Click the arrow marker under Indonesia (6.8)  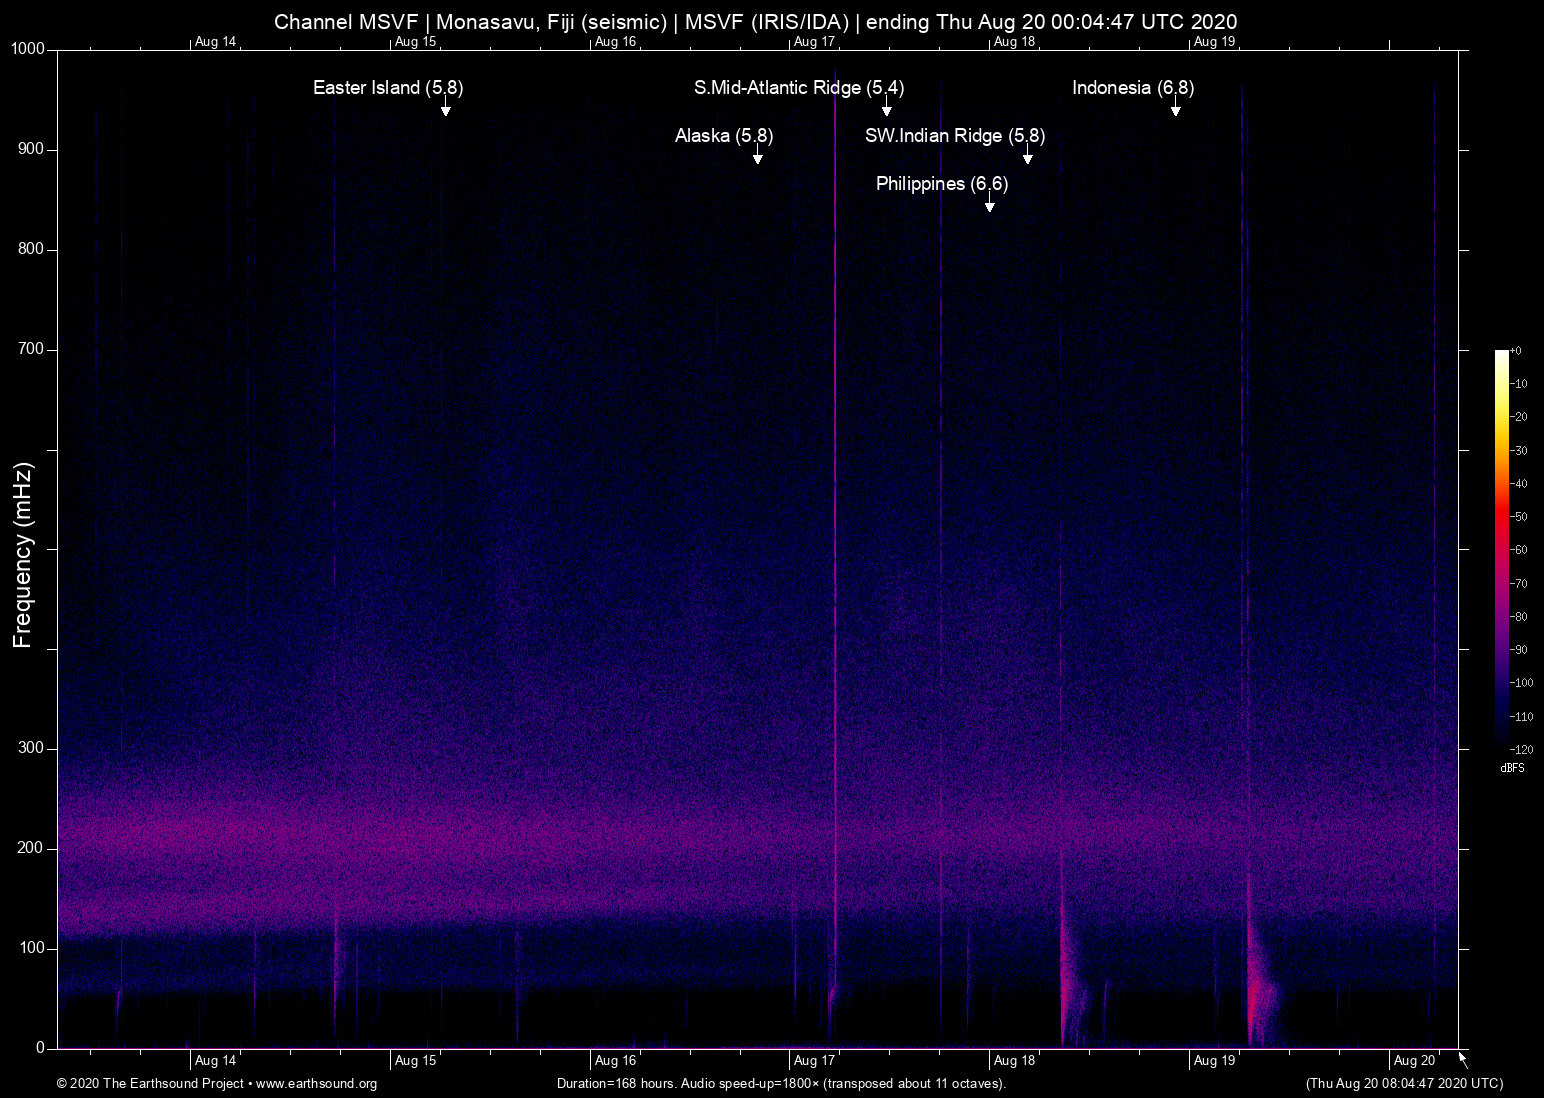(x=1176, y=109)
